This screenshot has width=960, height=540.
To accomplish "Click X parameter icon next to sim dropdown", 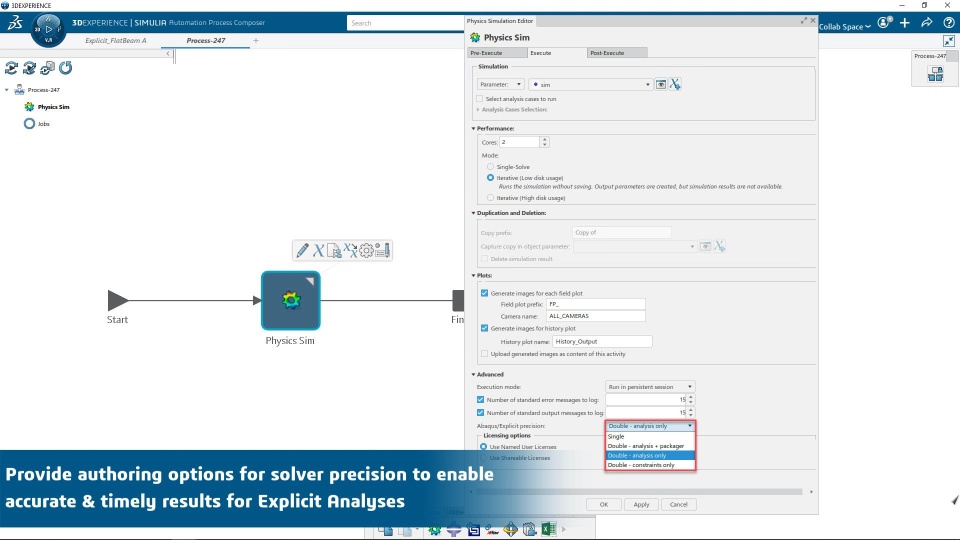I will tap(675, 84).
